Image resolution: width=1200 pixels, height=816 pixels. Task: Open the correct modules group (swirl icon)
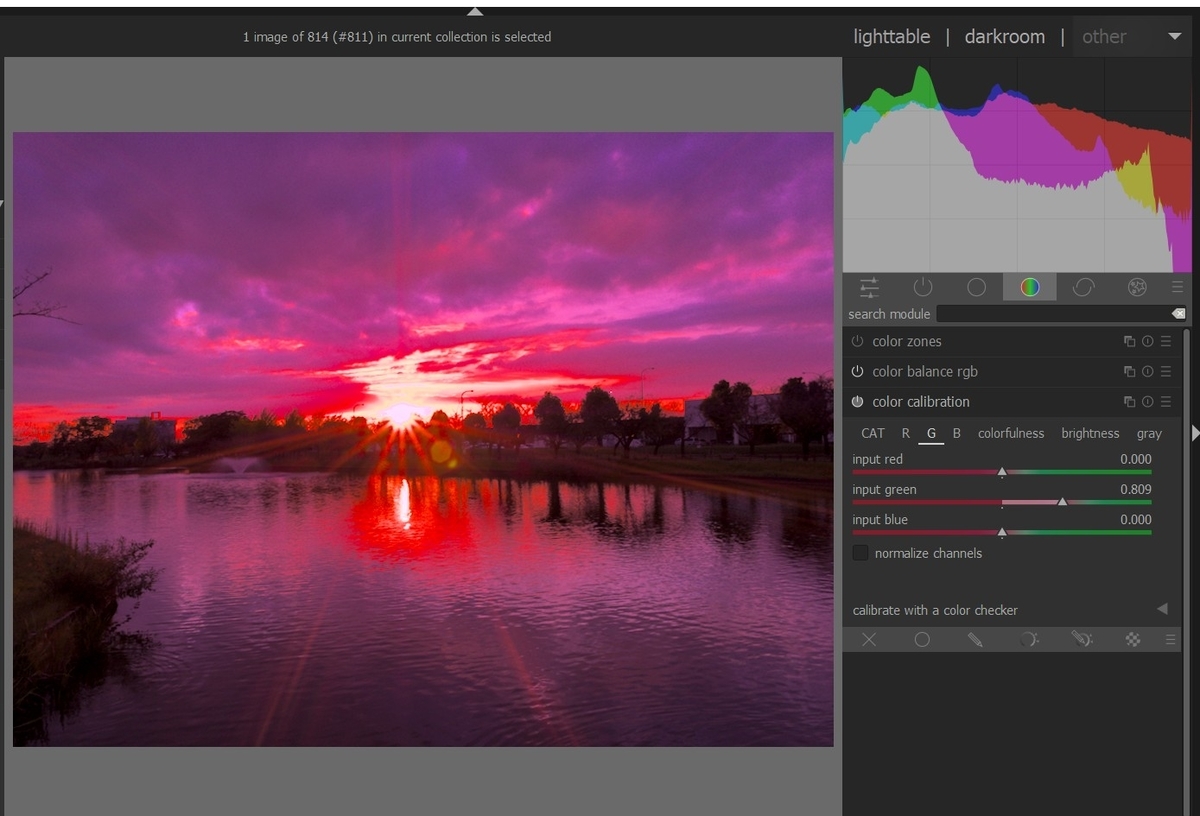click(1083, 288)
